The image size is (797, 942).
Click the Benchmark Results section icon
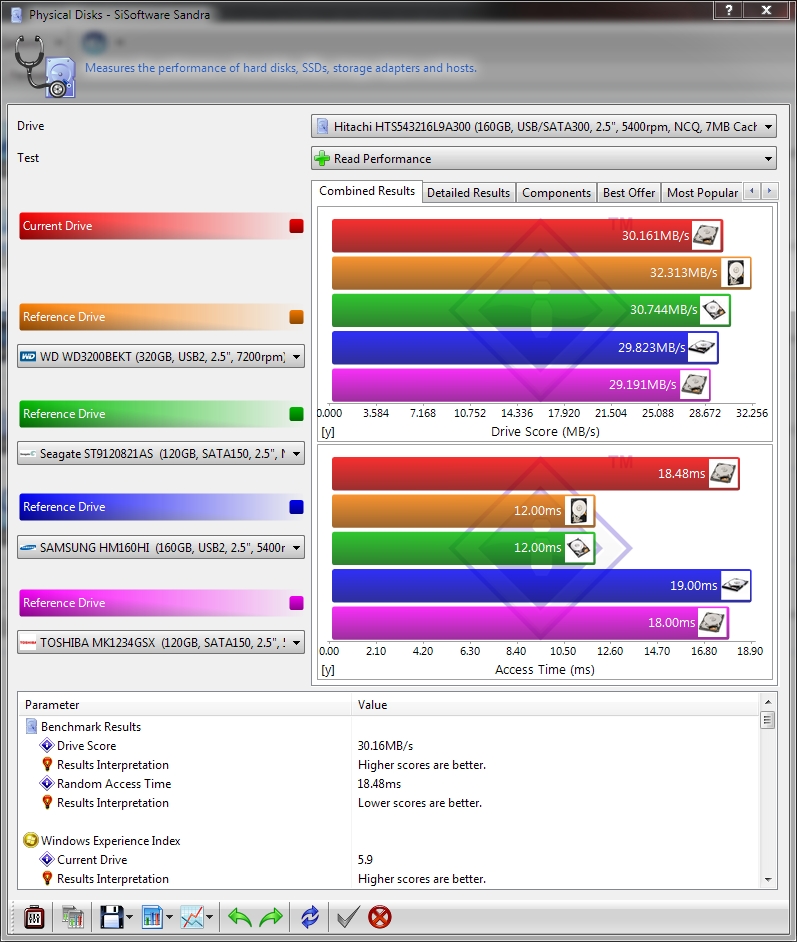pyautogui.click(x=32, y=726)
